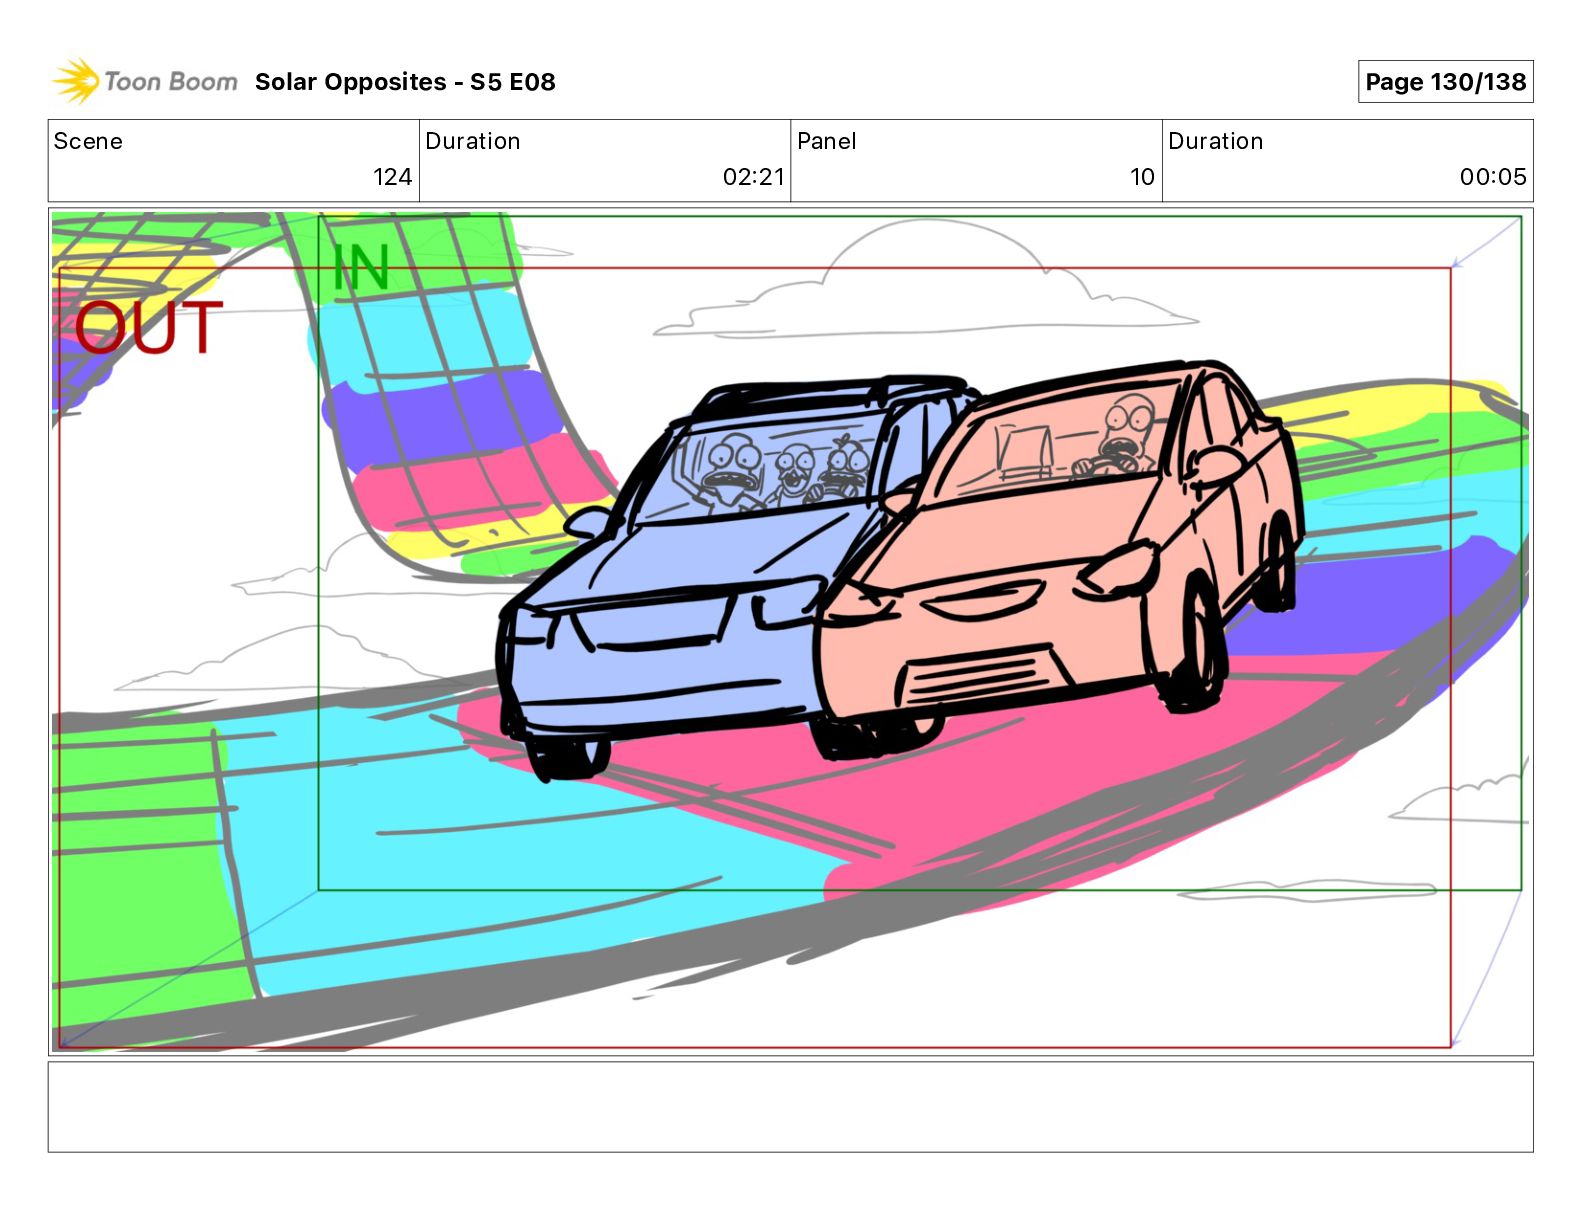Click the storyboard panel drawing of two cars
1584x1224 pixels.
click(790, 632)
